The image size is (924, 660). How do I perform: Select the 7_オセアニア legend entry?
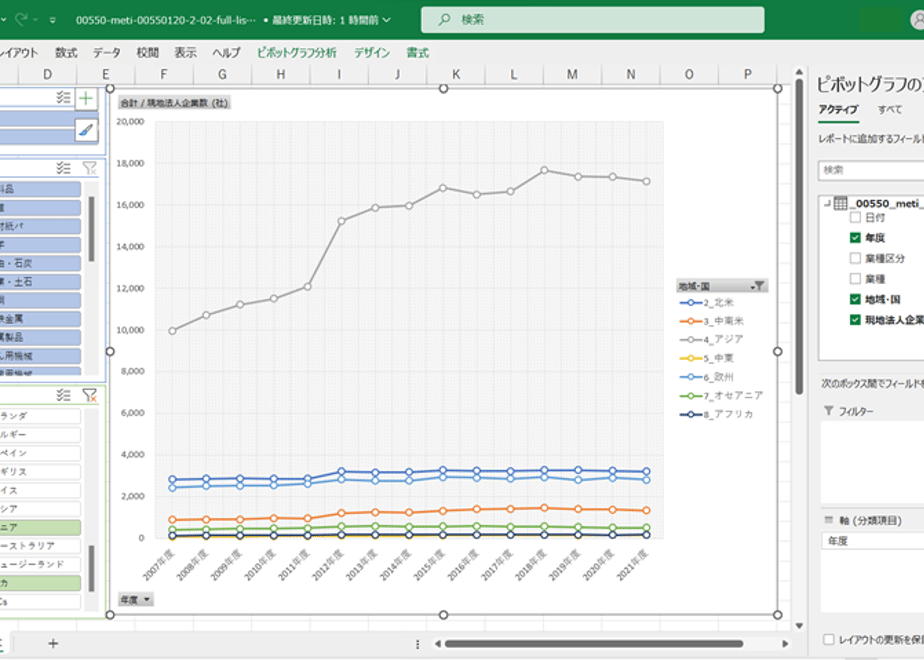(721, 395)
